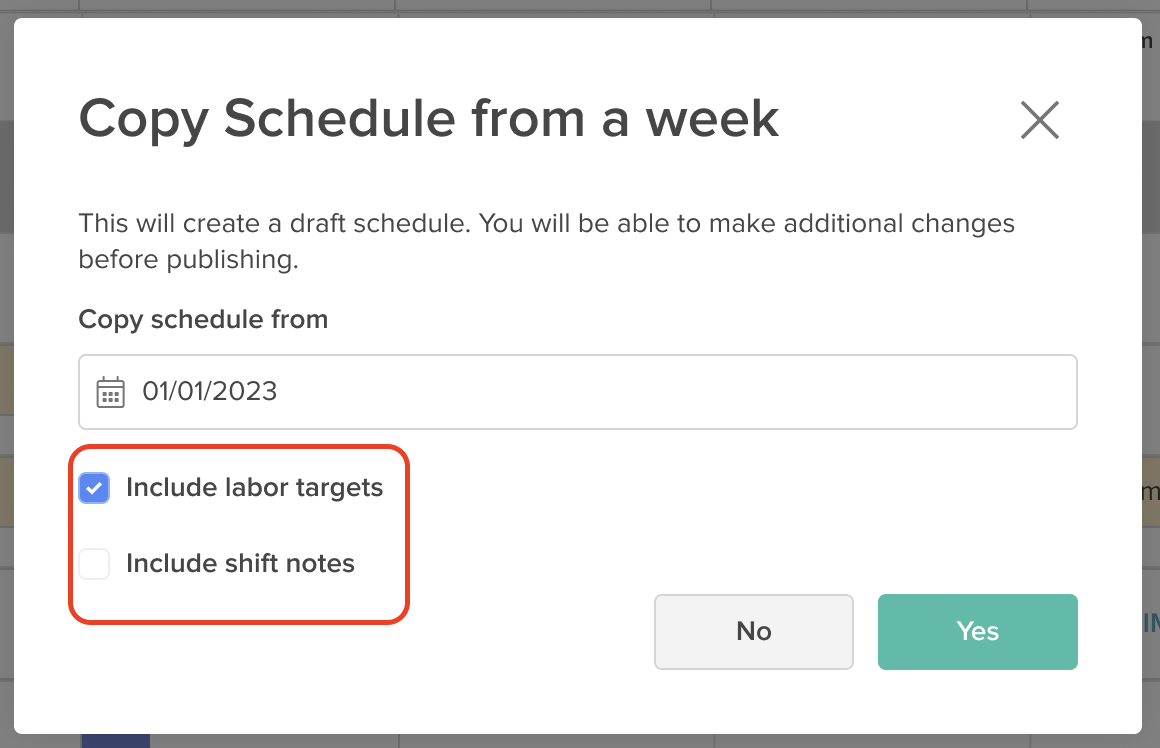The image size is (1160, 748).
Task: Toggle the Include labor targets option off
Action: tap(94, 488)
